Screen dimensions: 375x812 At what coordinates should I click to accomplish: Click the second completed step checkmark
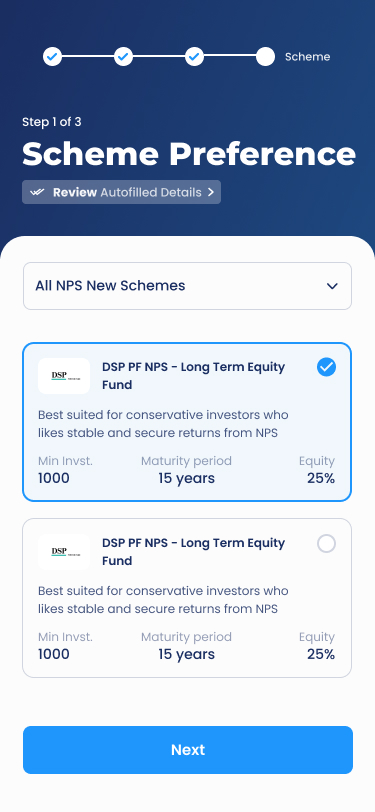coord(123,56)
